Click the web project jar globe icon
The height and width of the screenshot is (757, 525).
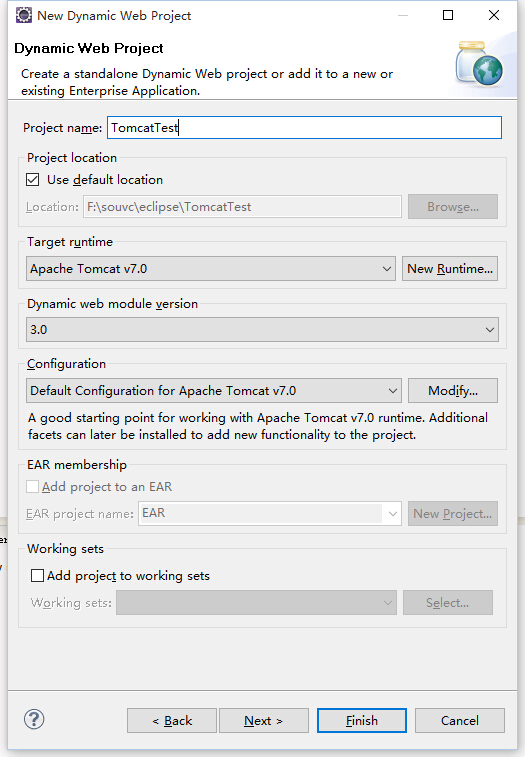(x=479, y=63)
